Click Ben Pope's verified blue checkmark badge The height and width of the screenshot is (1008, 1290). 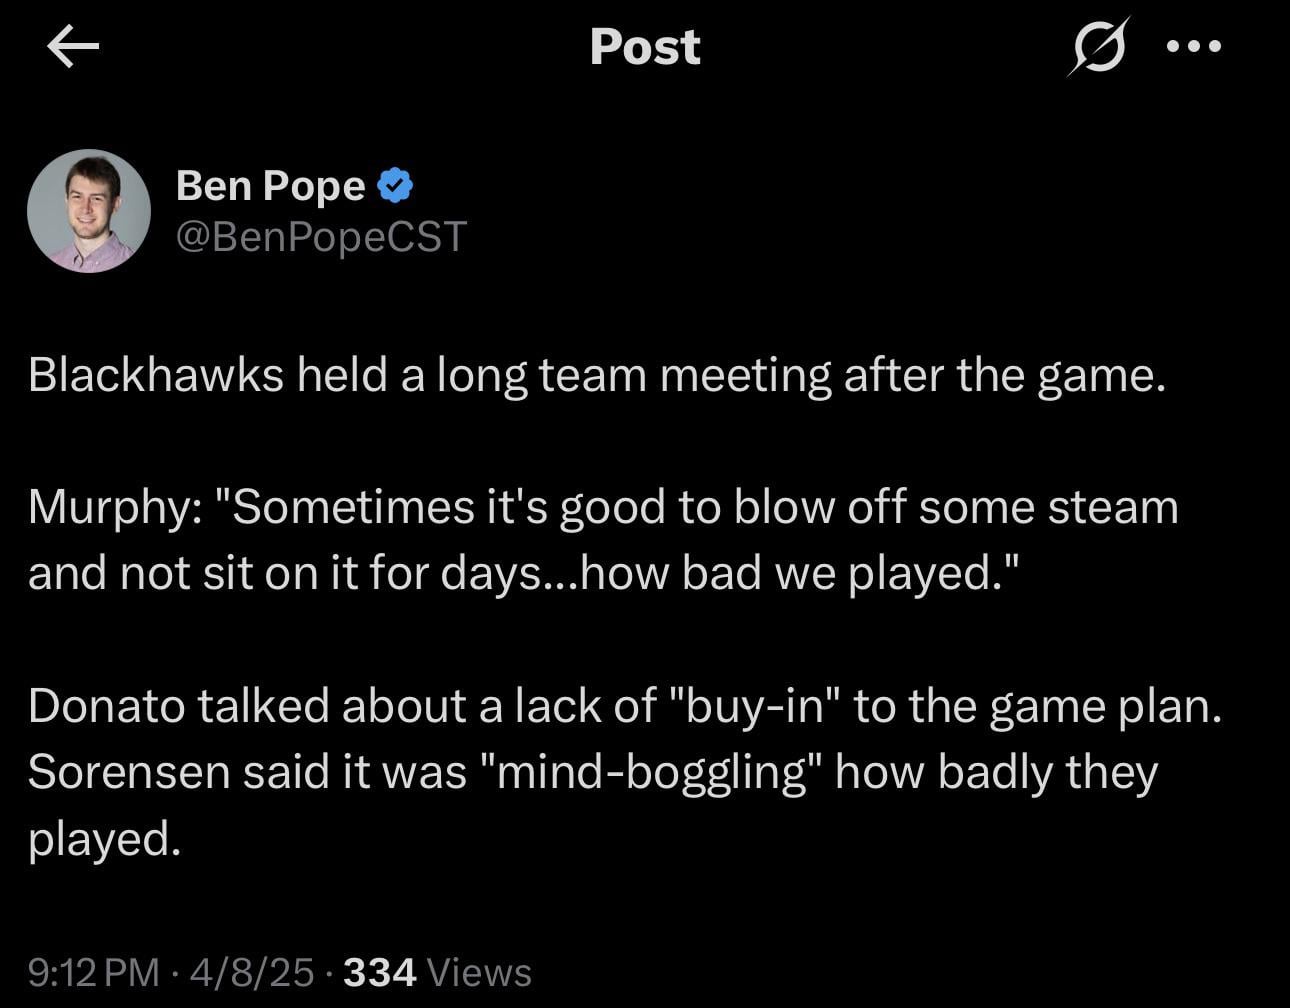396,184
